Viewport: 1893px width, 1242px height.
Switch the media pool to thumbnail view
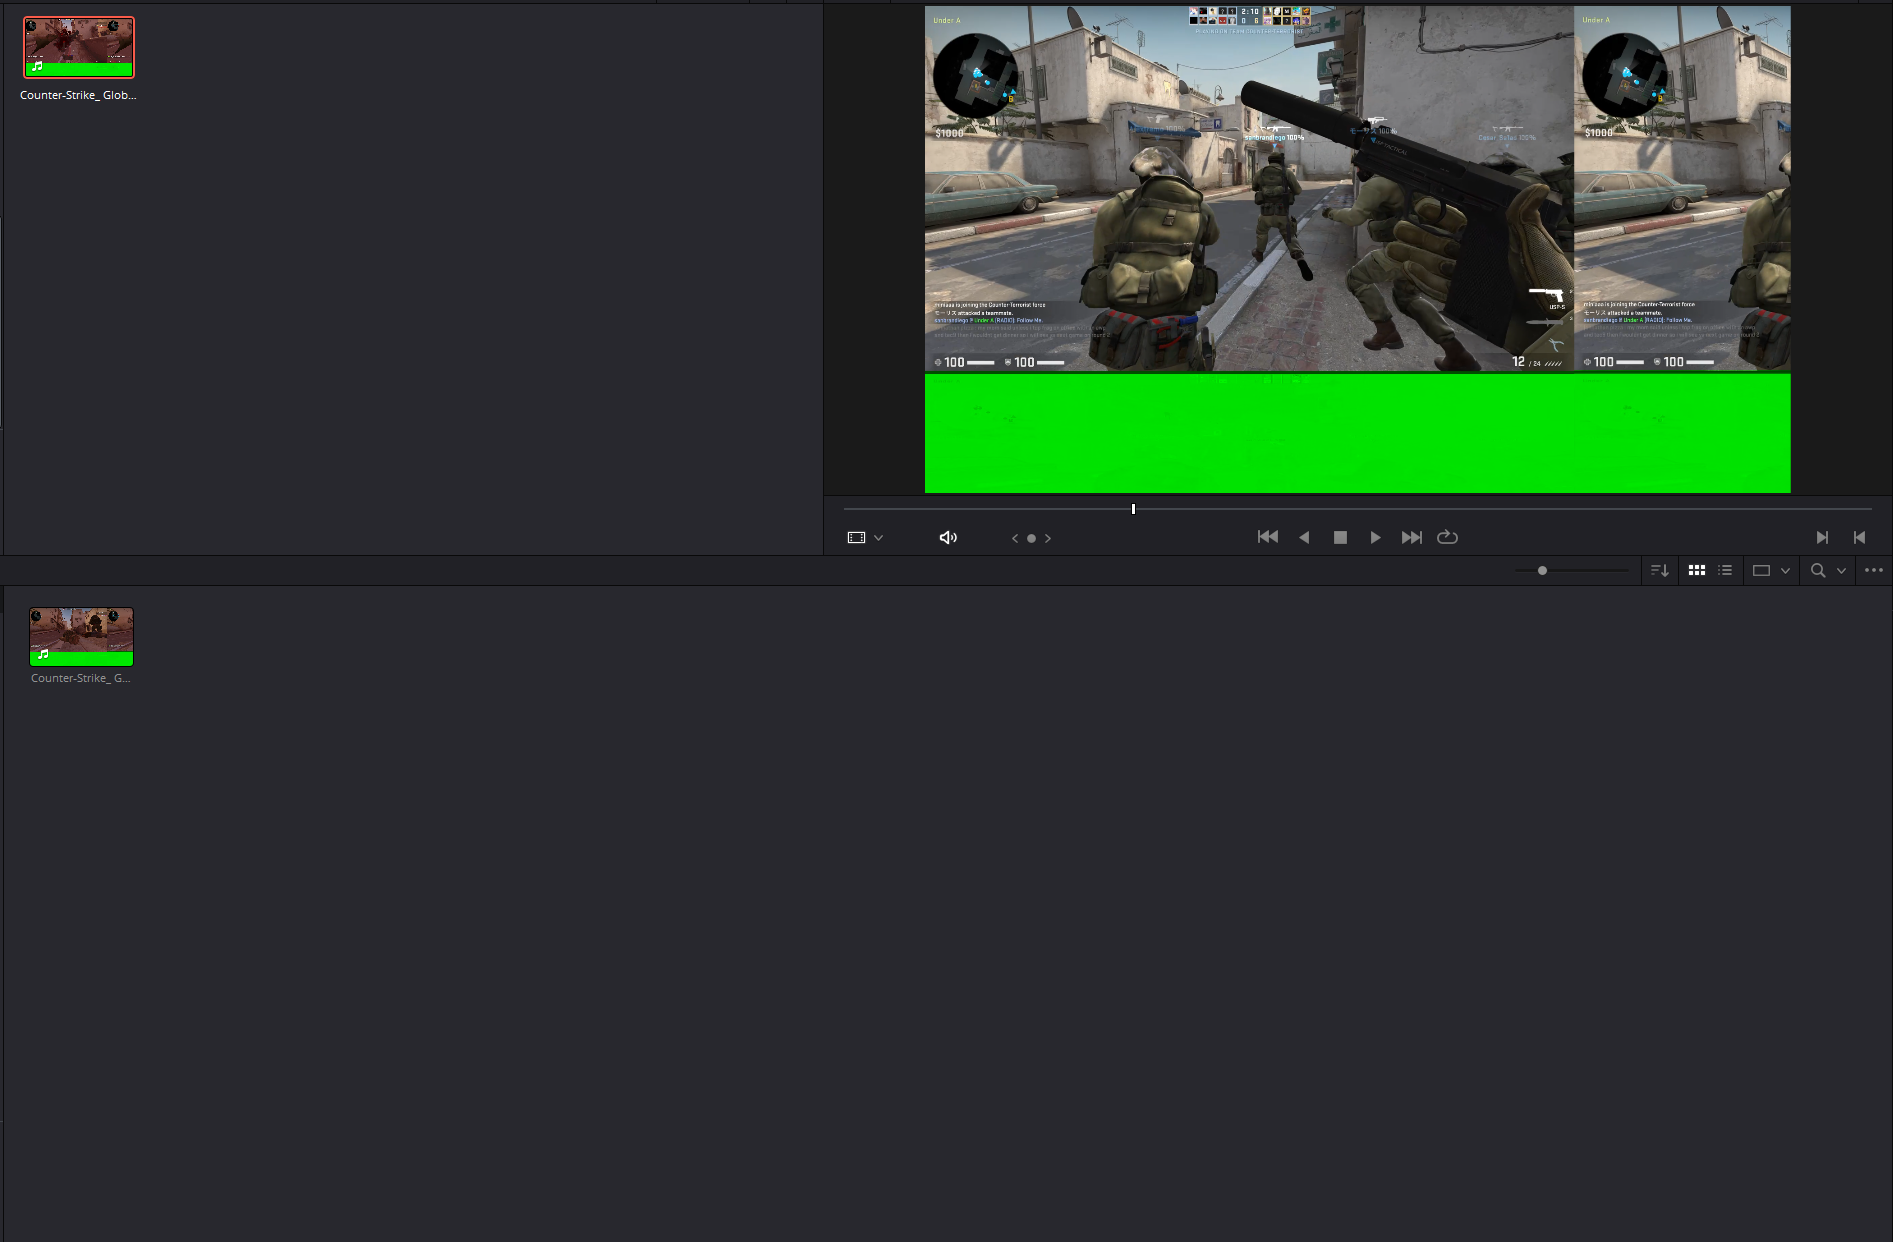pos(1697,570)
